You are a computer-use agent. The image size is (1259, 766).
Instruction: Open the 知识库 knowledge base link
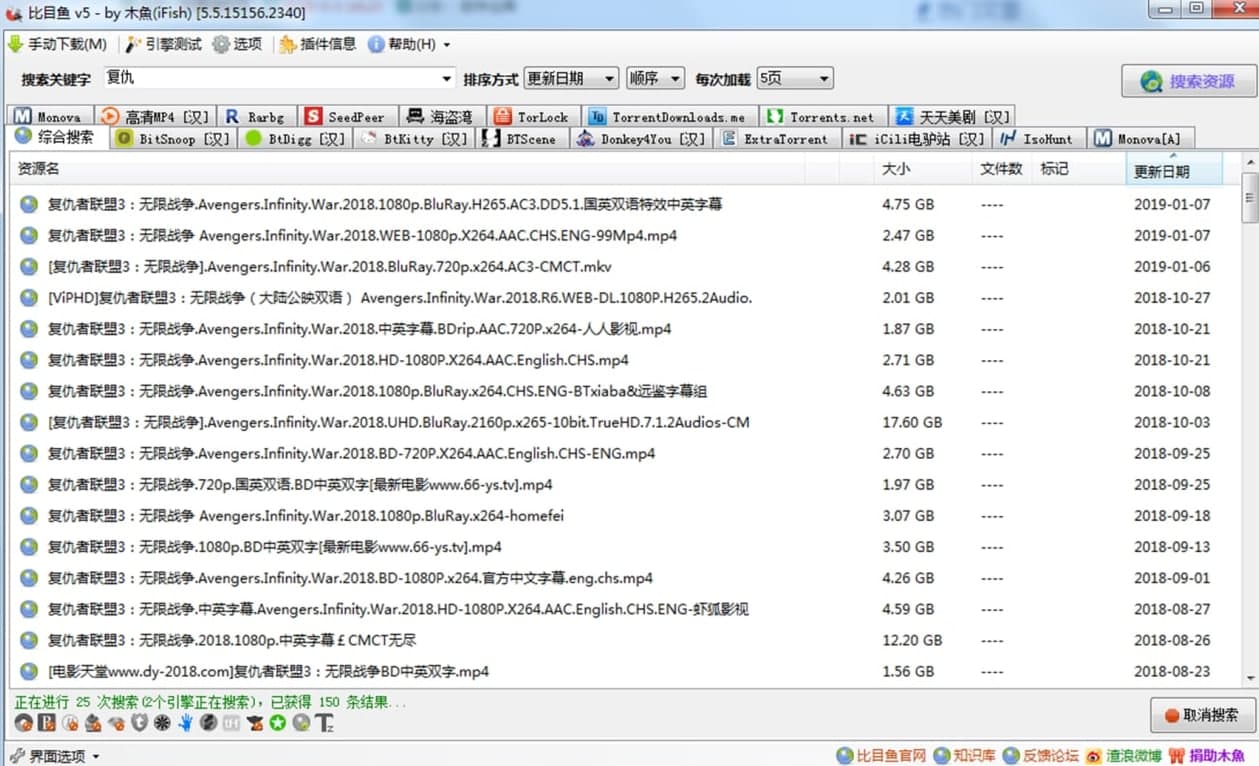point(964,755)
